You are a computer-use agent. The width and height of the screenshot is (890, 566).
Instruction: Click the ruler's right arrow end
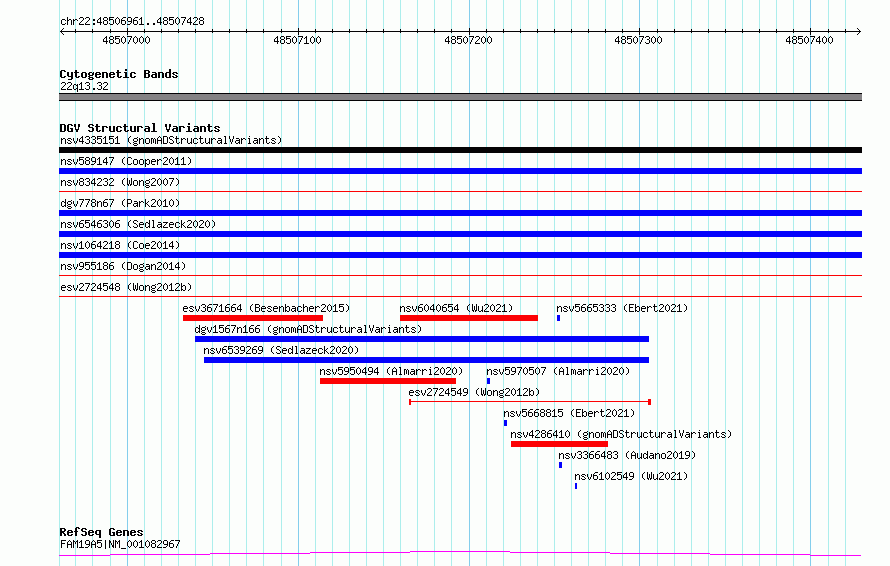(859, 31)
